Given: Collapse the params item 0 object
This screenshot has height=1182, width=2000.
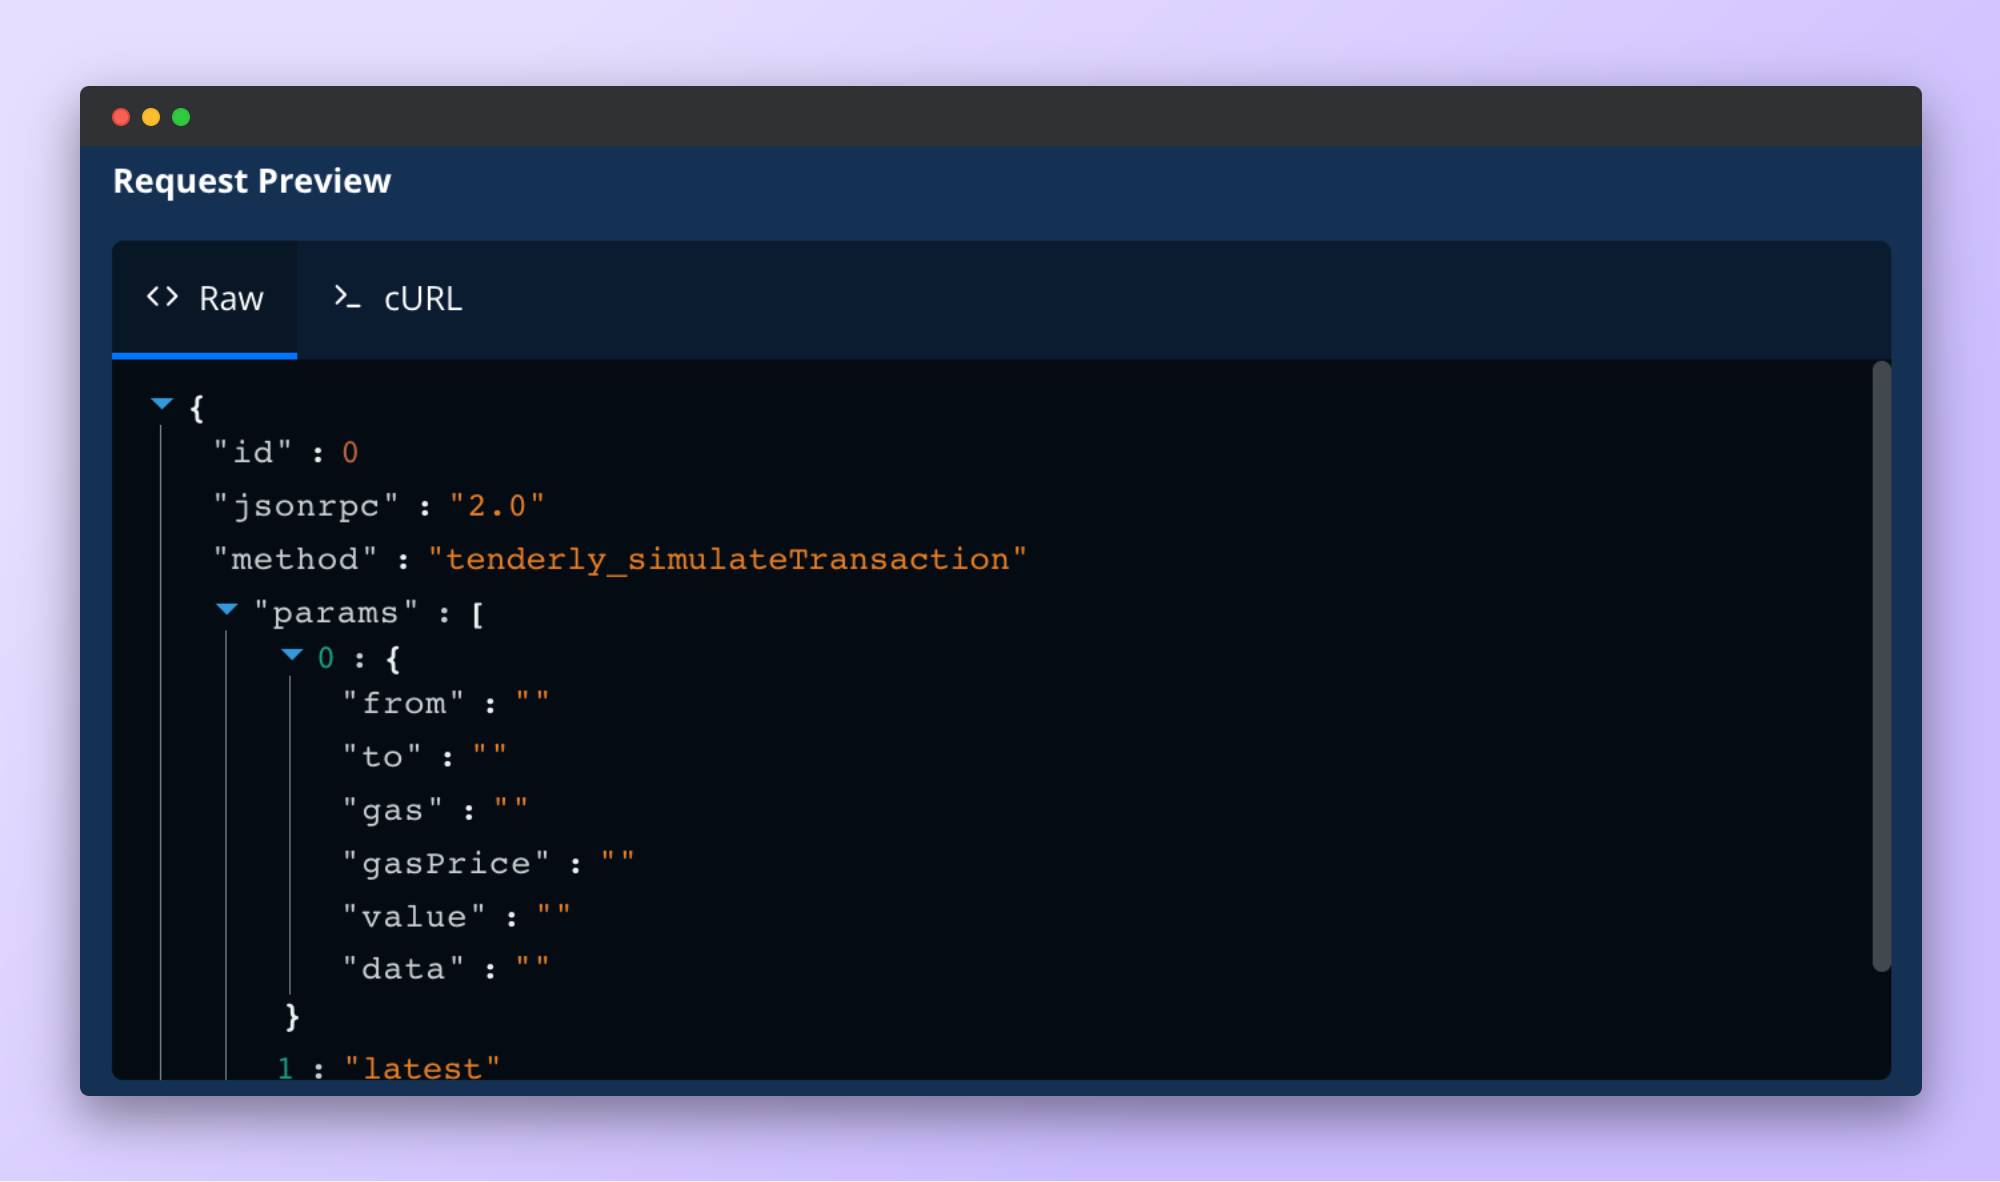Looking at the screenshot, I should point(292,655).
